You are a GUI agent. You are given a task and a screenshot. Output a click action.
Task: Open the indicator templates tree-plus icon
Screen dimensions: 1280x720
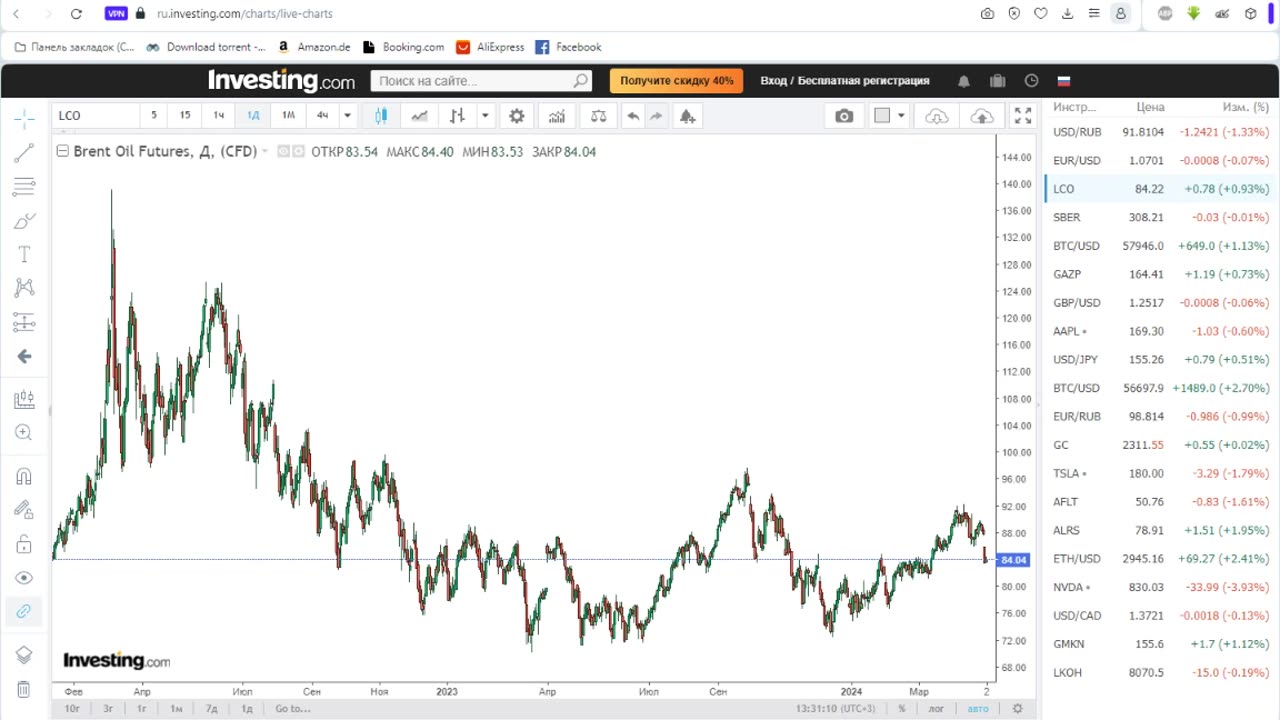tap(687, 116)
